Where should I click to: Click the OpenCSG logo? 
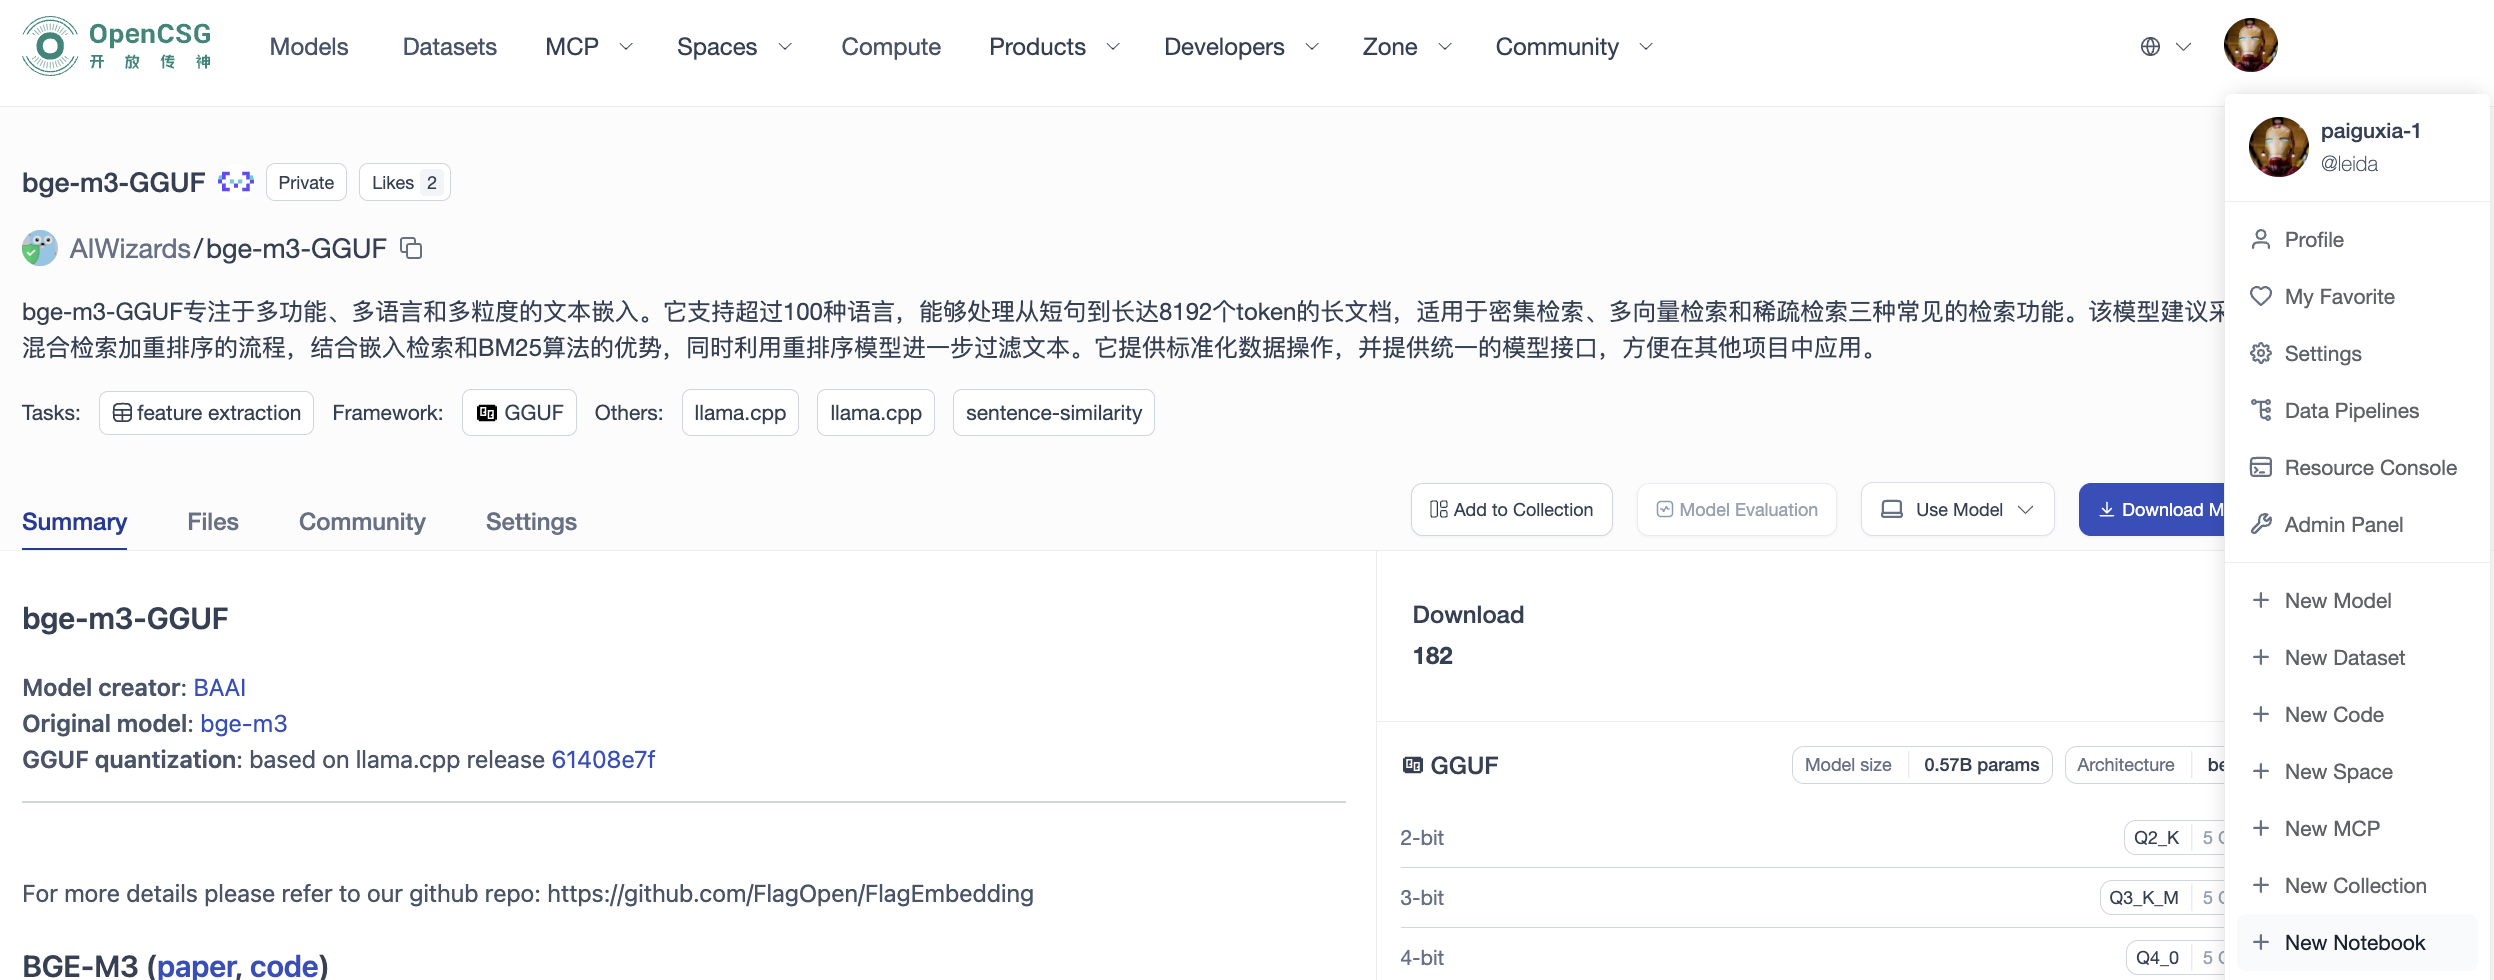tap(117, 46)
